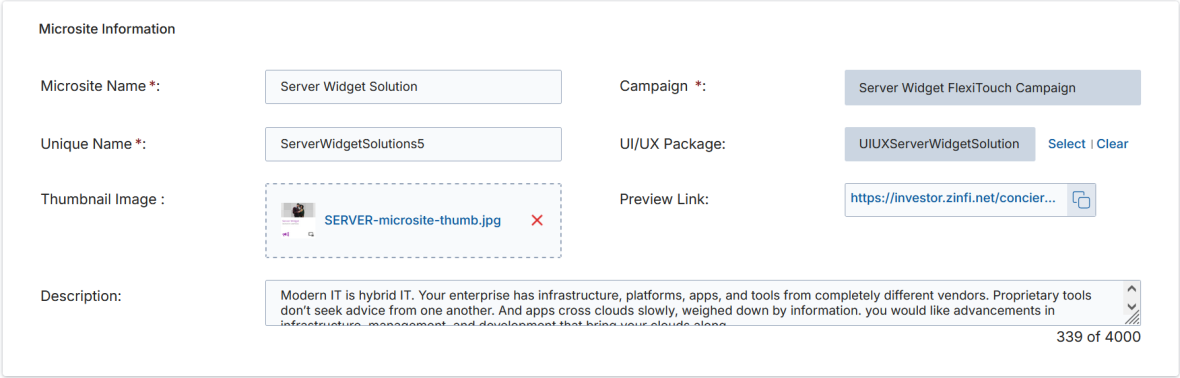Focus the Unique Name input field

[413, 144]
